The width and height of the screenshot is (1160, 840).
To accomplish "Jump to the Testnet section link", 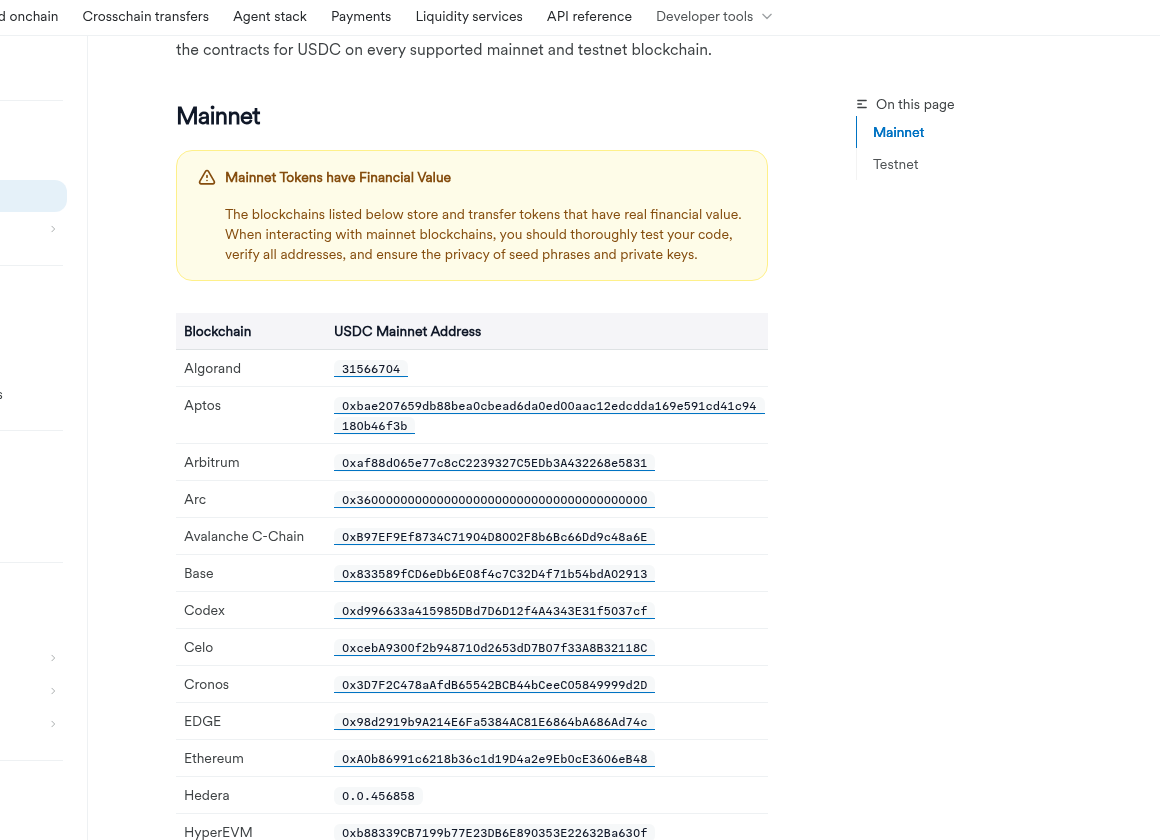I will (895, 164).
